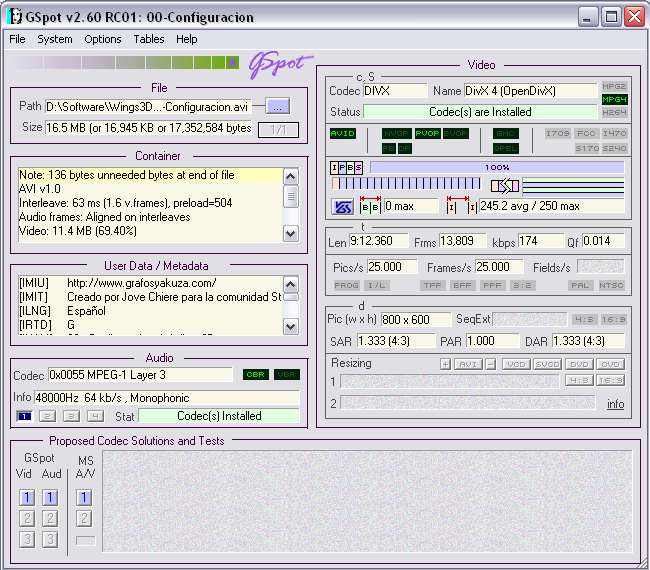Image resolution: width=650 pixels, height=570 pixels.
Task: Click Container list scroll-up arrow
Action: [291, 177]
